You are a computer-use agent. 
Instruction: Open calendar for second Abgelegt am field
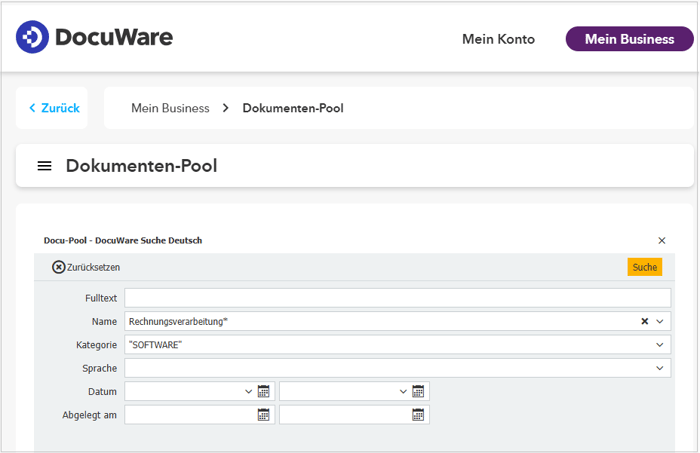[x=418, y=415]
